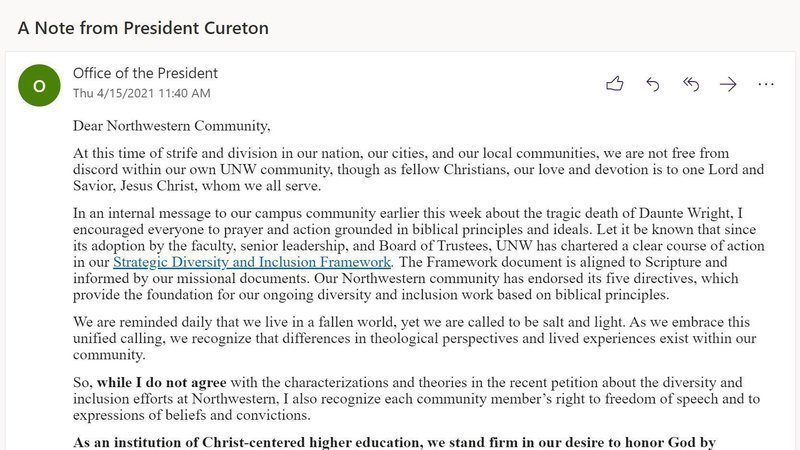Open the more actions ellipsis menu

click(766, 84)
